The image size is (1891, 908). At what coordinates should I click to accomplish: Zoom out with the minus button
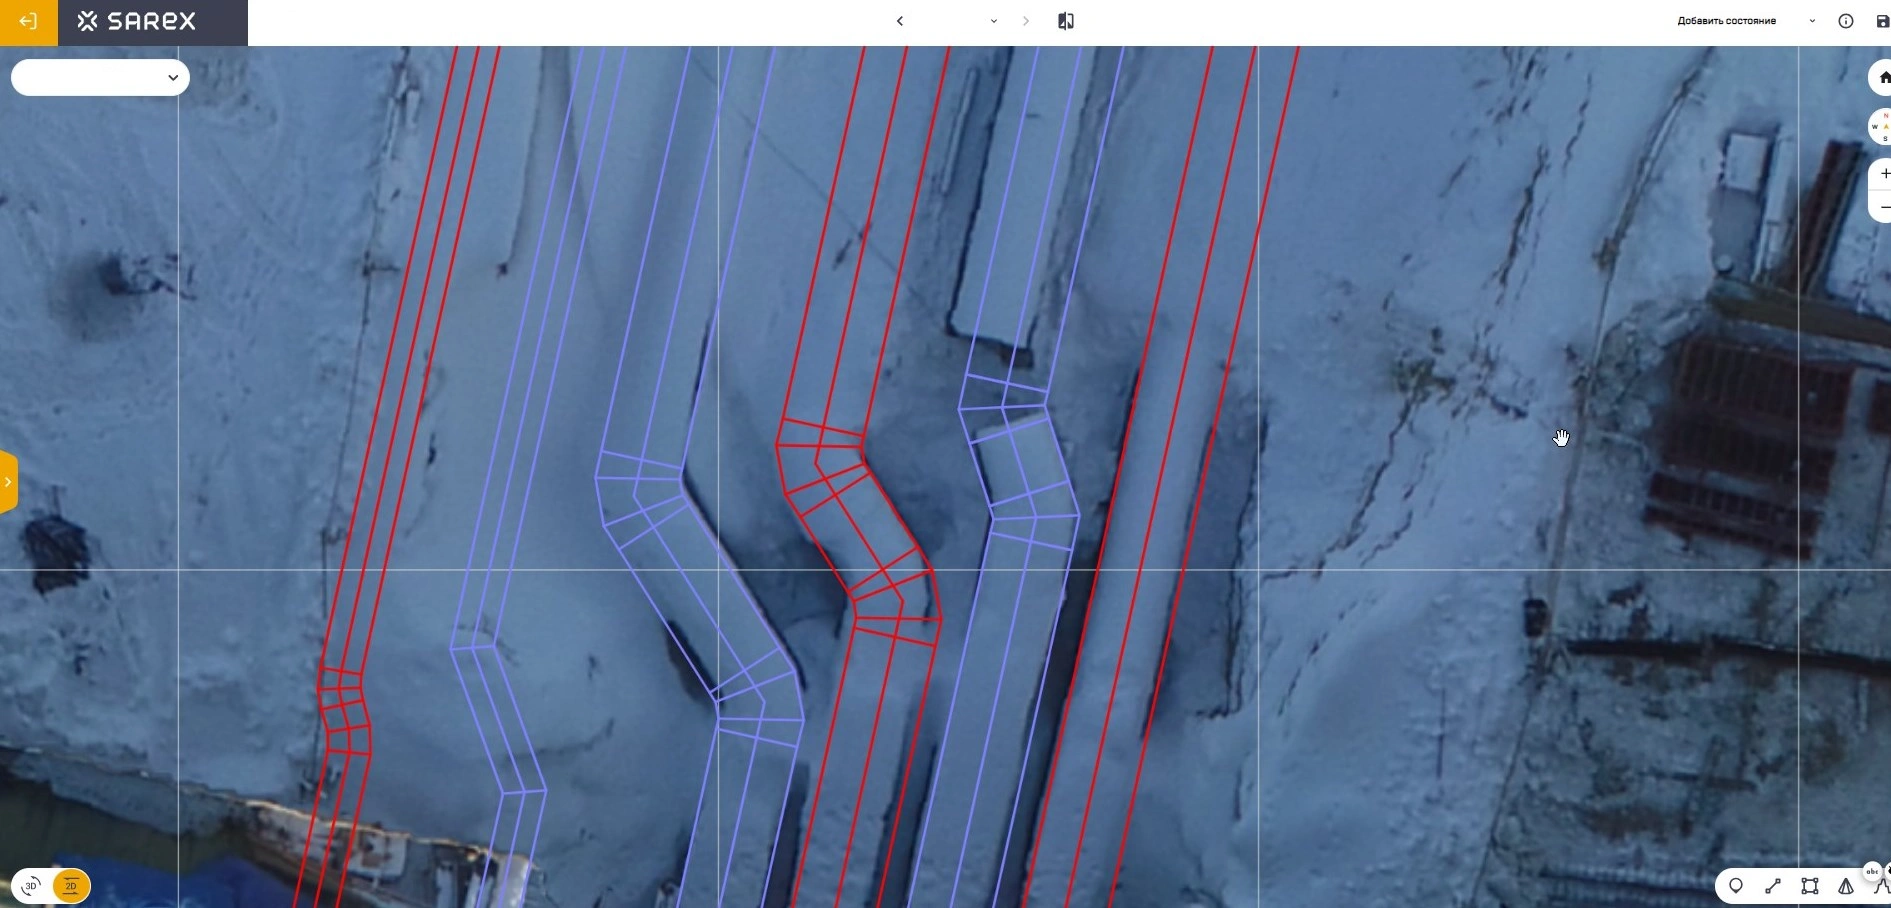pyautogui.click(x=1884, y=207)
